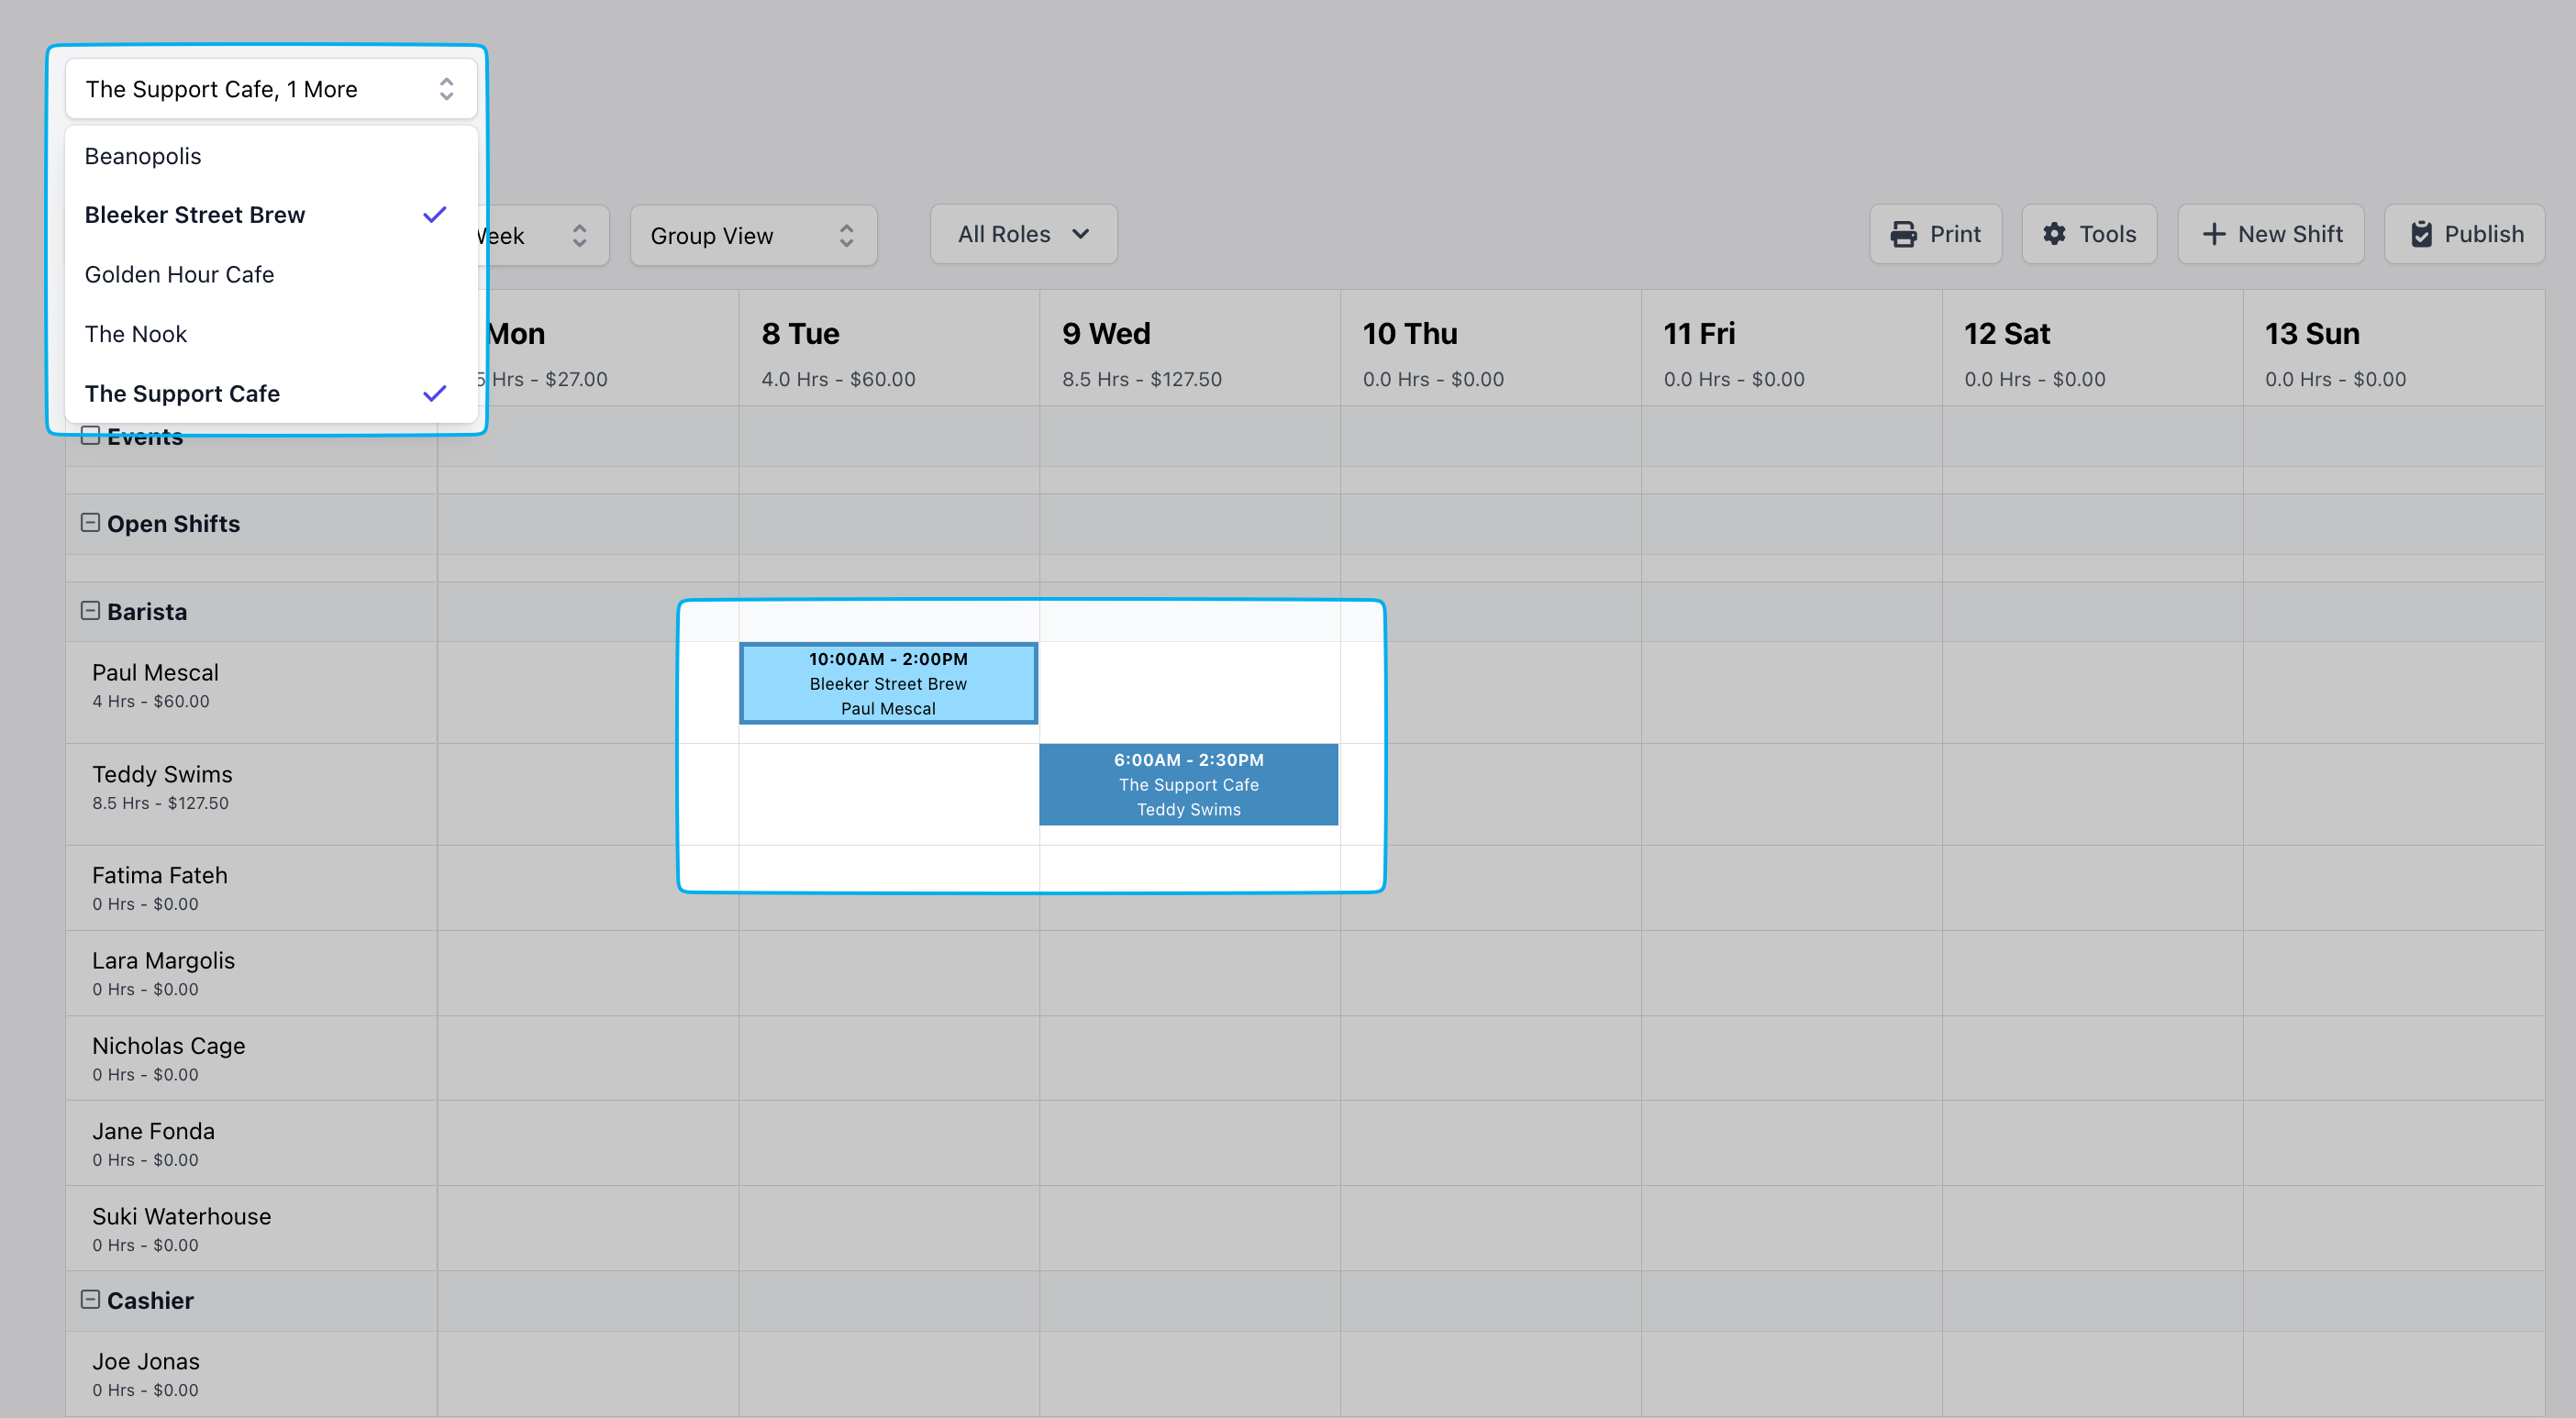This screenshot has height=1418, width=2576.
Task: Open the All Roles dropdown
Action: pyautogui.click(x=1023, y=234)
